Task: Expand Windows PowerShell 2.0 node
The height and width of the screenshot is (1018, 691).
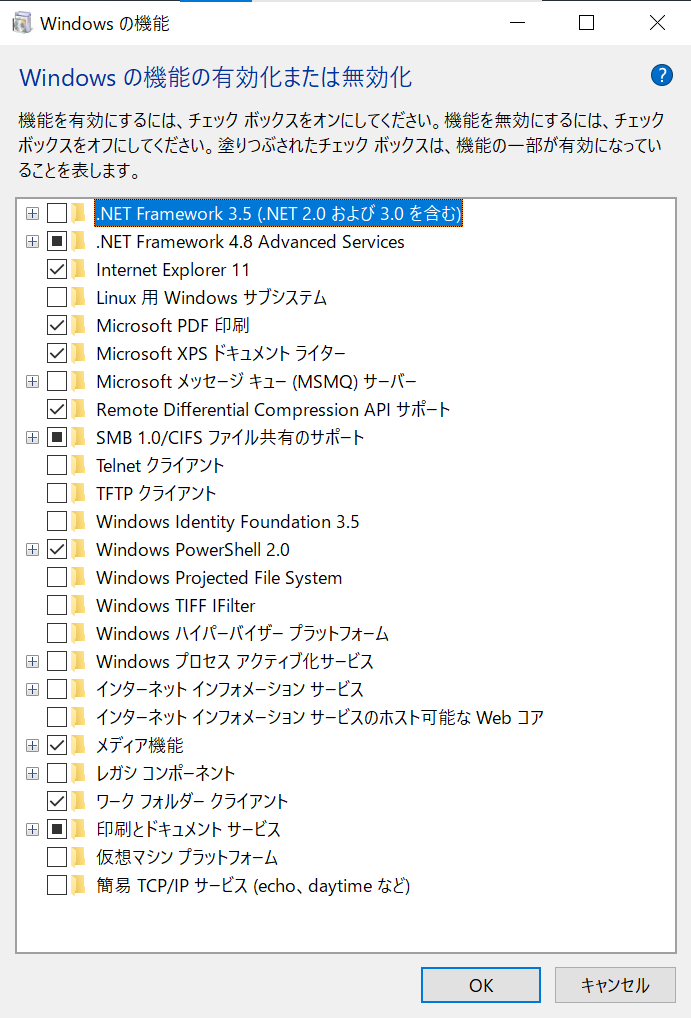Action: 32,549
